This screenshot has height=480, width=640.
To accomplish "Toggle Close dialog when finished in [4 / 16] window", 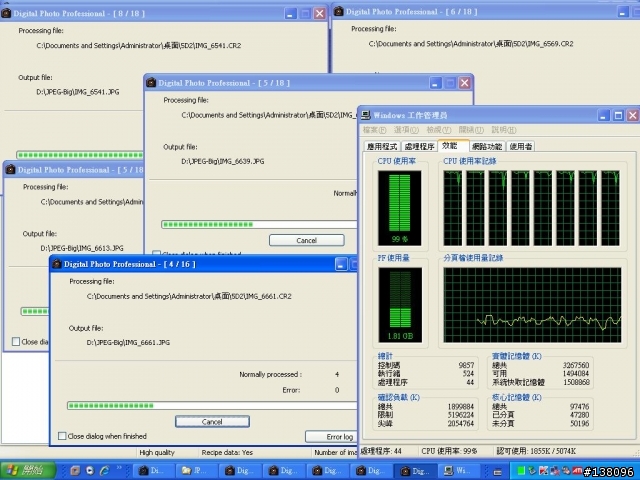I will pyautogui.click(x=62, y=436).
